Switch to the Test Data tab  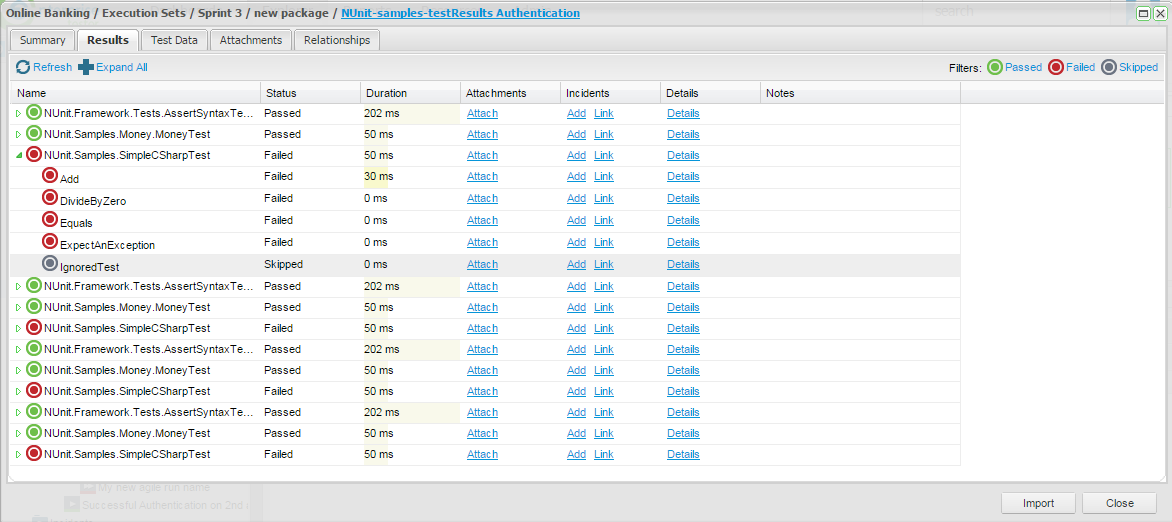tap(174, 40)
